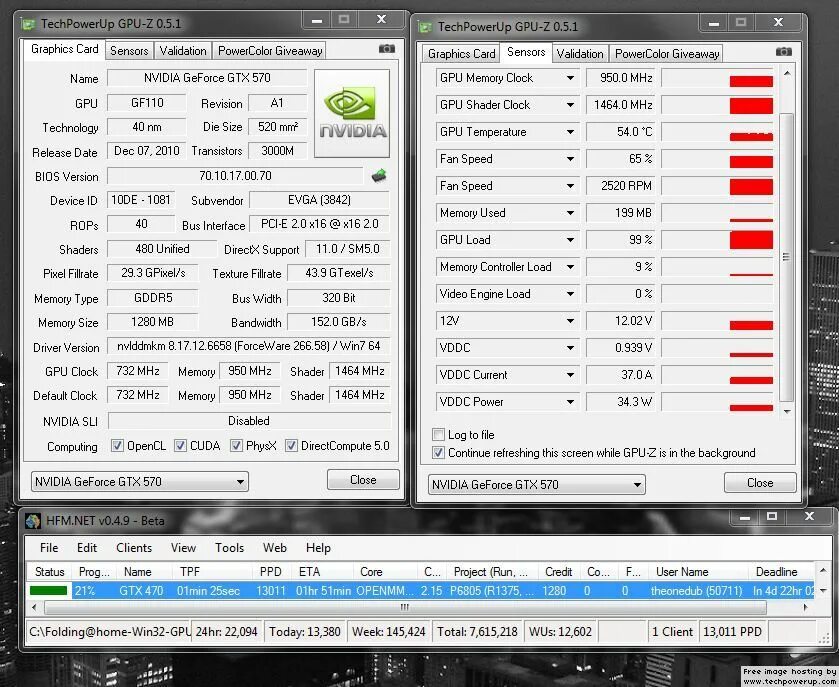Click Close button in Graphics Card GPU-Z window

[363, 480]
